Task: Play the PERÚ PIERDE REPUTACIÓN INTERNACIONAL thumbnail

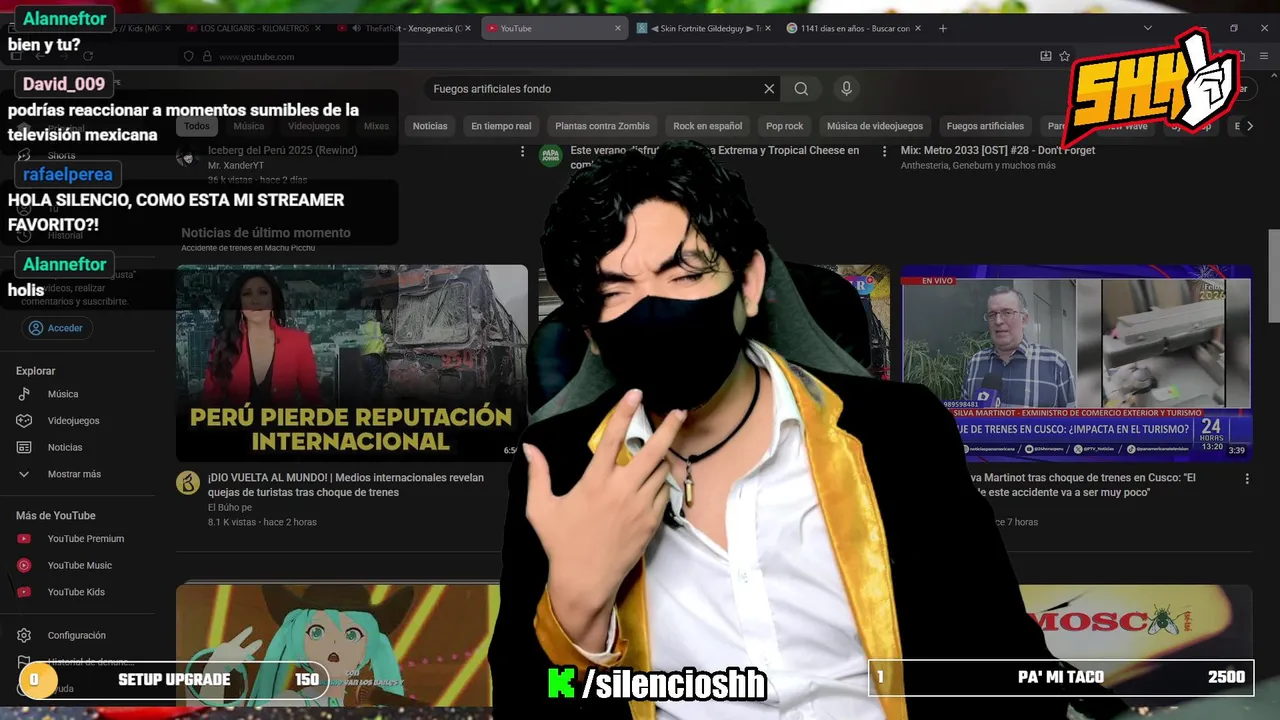Action: (351, 363)
